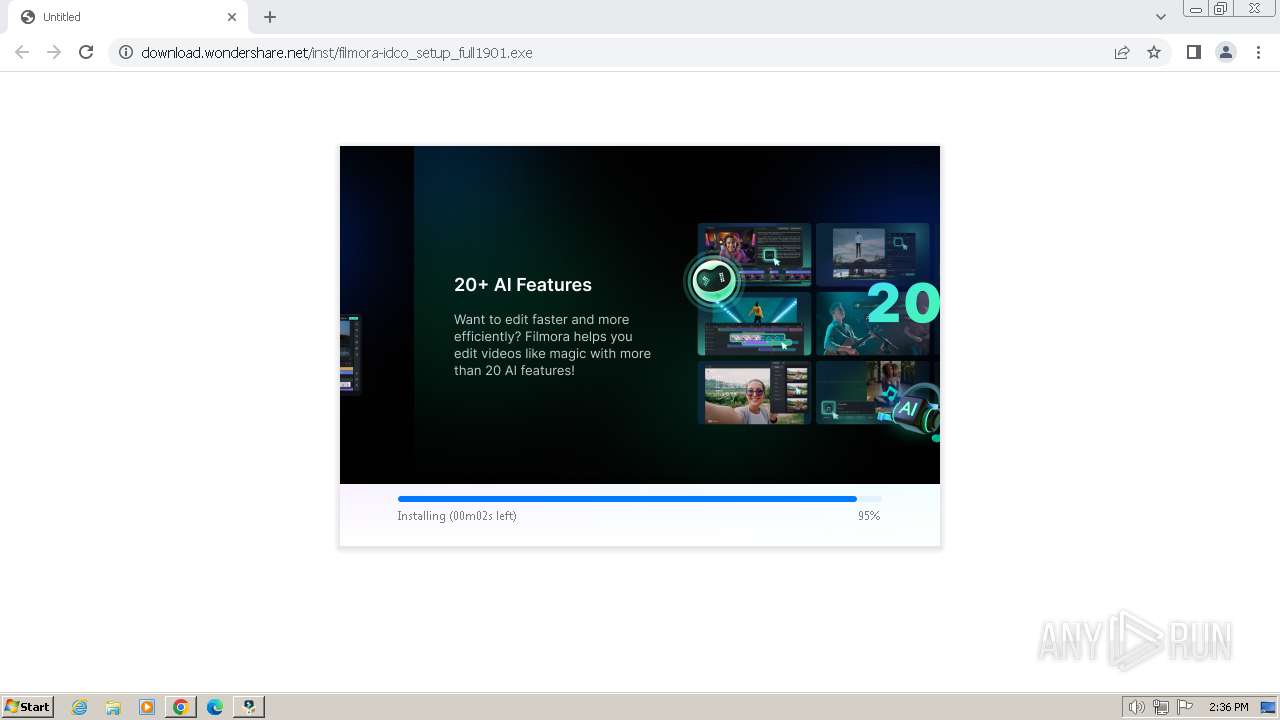This screenshot has width=1280, height=720.
Task: Show desktop button in tray corner
Action: pos(1268,707)
